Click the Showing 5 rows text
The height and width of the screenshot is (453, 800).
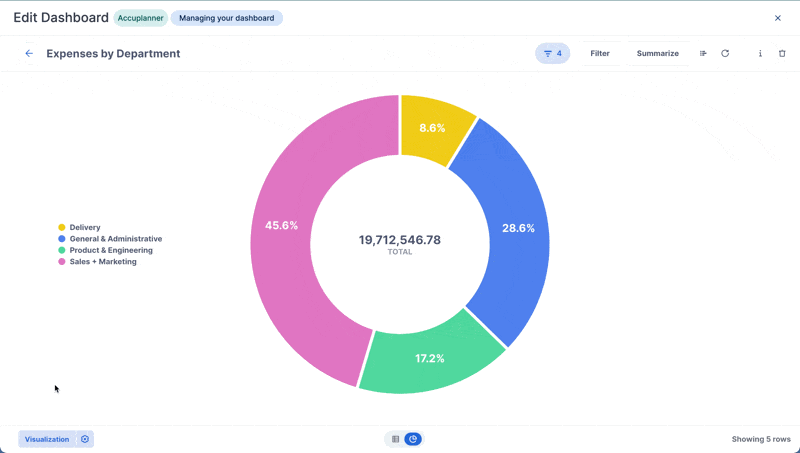(761, 439)
